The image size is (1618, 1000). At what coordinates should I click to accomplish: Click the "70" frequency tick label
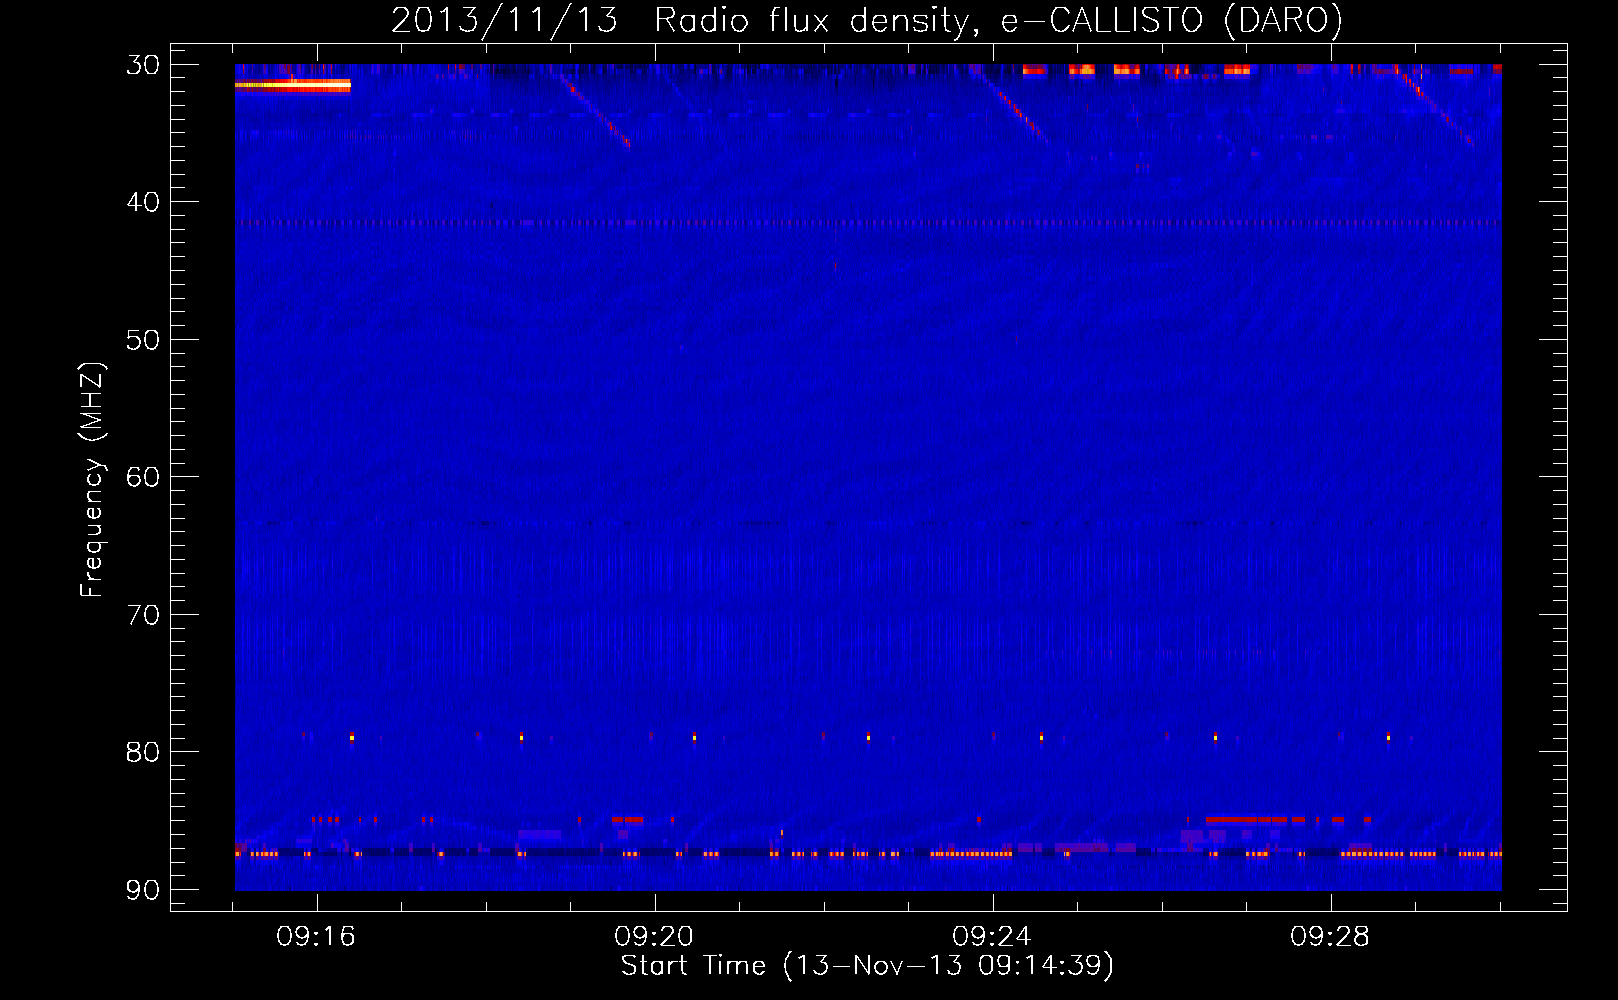coord(143,614)
